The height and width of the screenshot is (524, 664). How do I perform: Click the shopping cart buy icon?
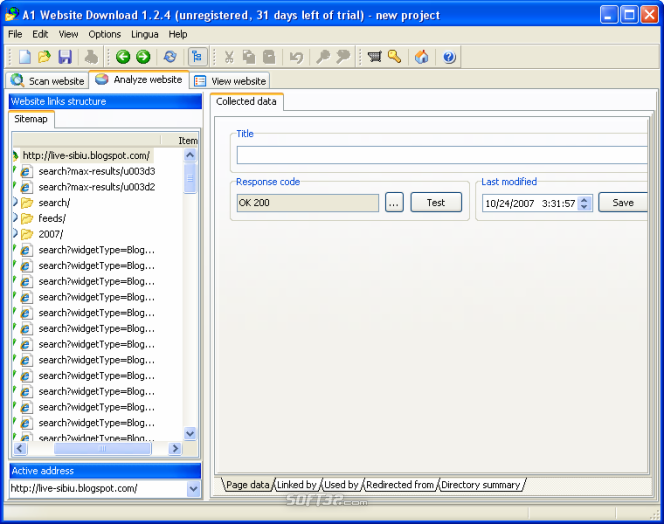(374, 57)
